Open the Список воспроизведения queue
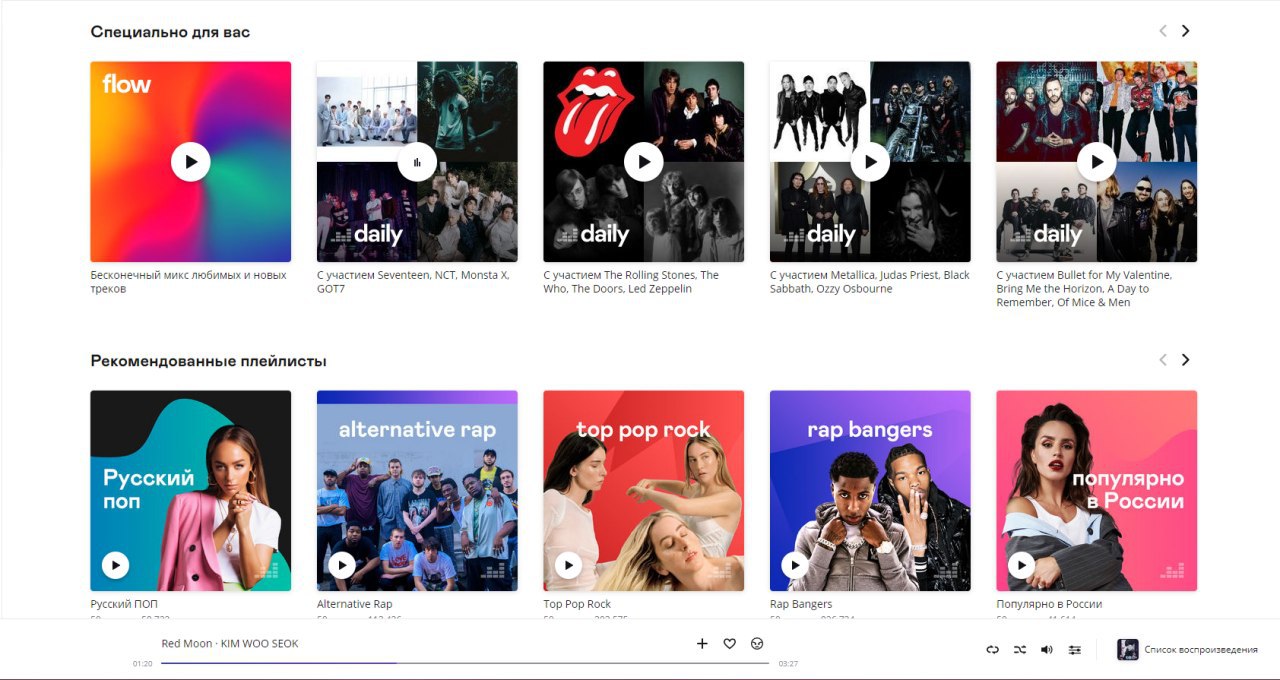1280x680 pixels. click(1188, 650)
